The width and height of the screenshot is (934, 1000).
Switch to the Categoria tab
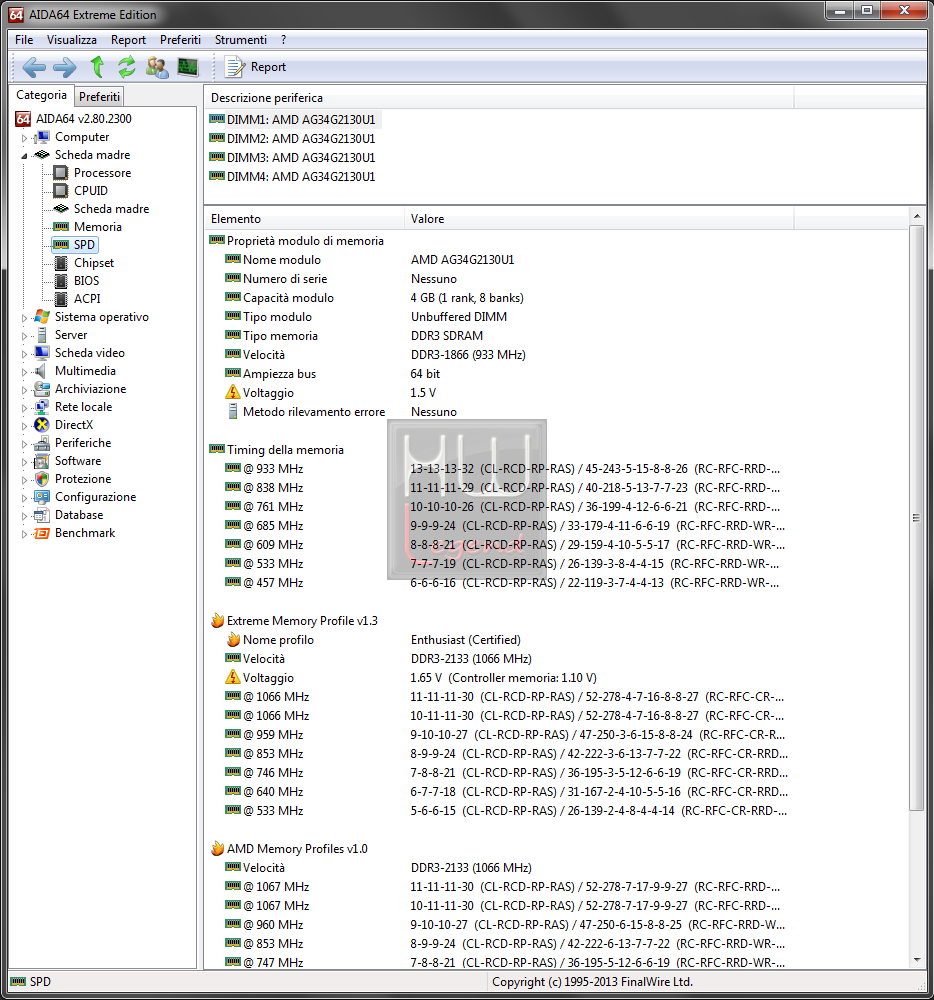point(41,94)
